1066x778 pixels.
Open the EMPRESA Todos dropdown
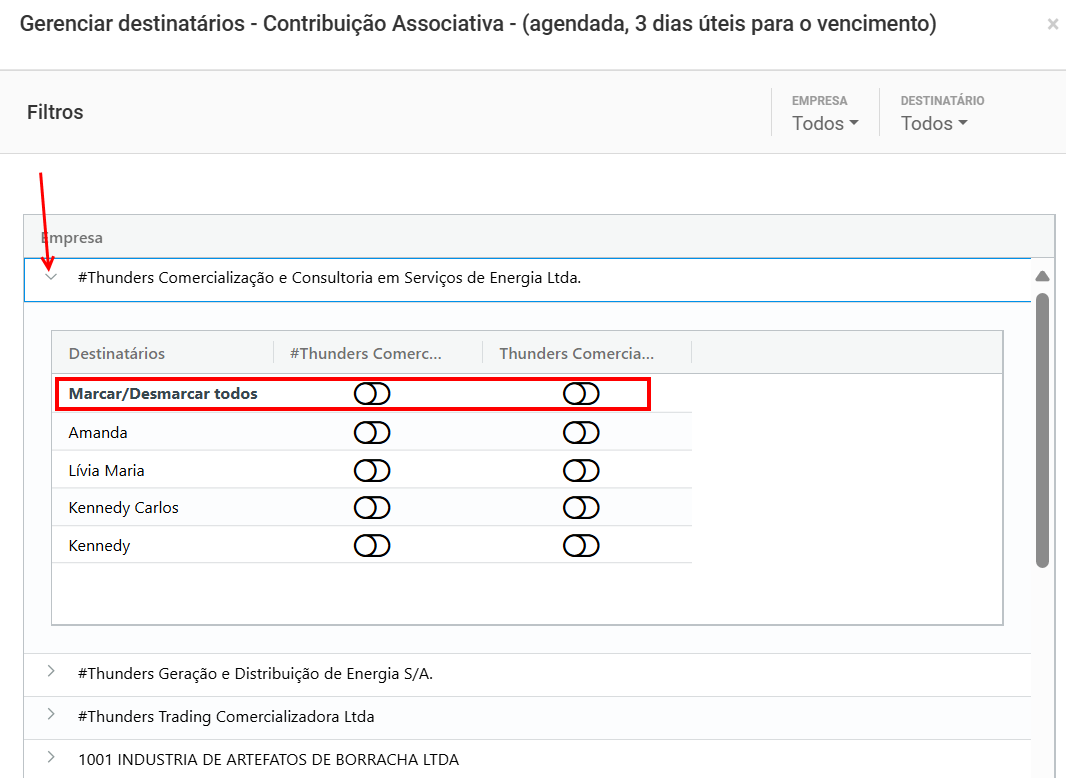pyautogui.click(x=824, y=123)
